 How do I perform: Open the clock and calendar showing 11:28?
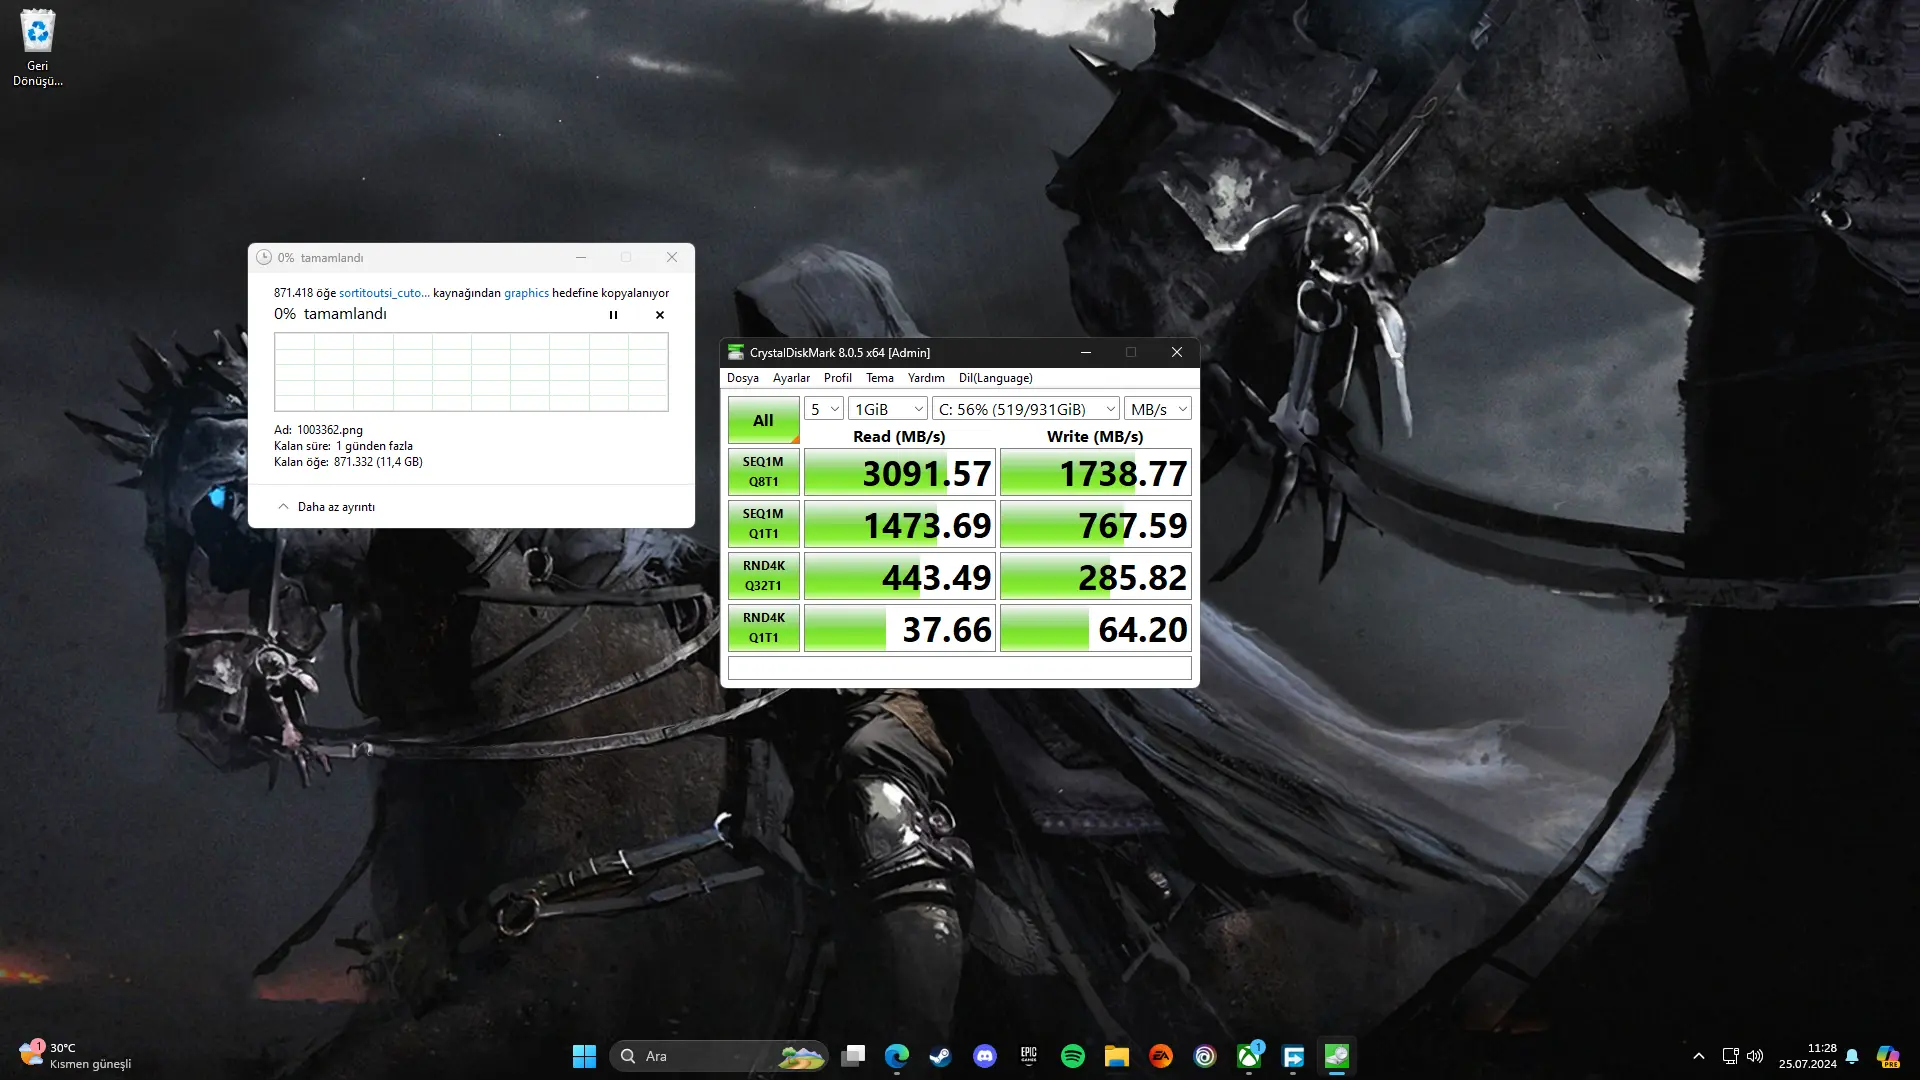click(x=1807, y=1056)
